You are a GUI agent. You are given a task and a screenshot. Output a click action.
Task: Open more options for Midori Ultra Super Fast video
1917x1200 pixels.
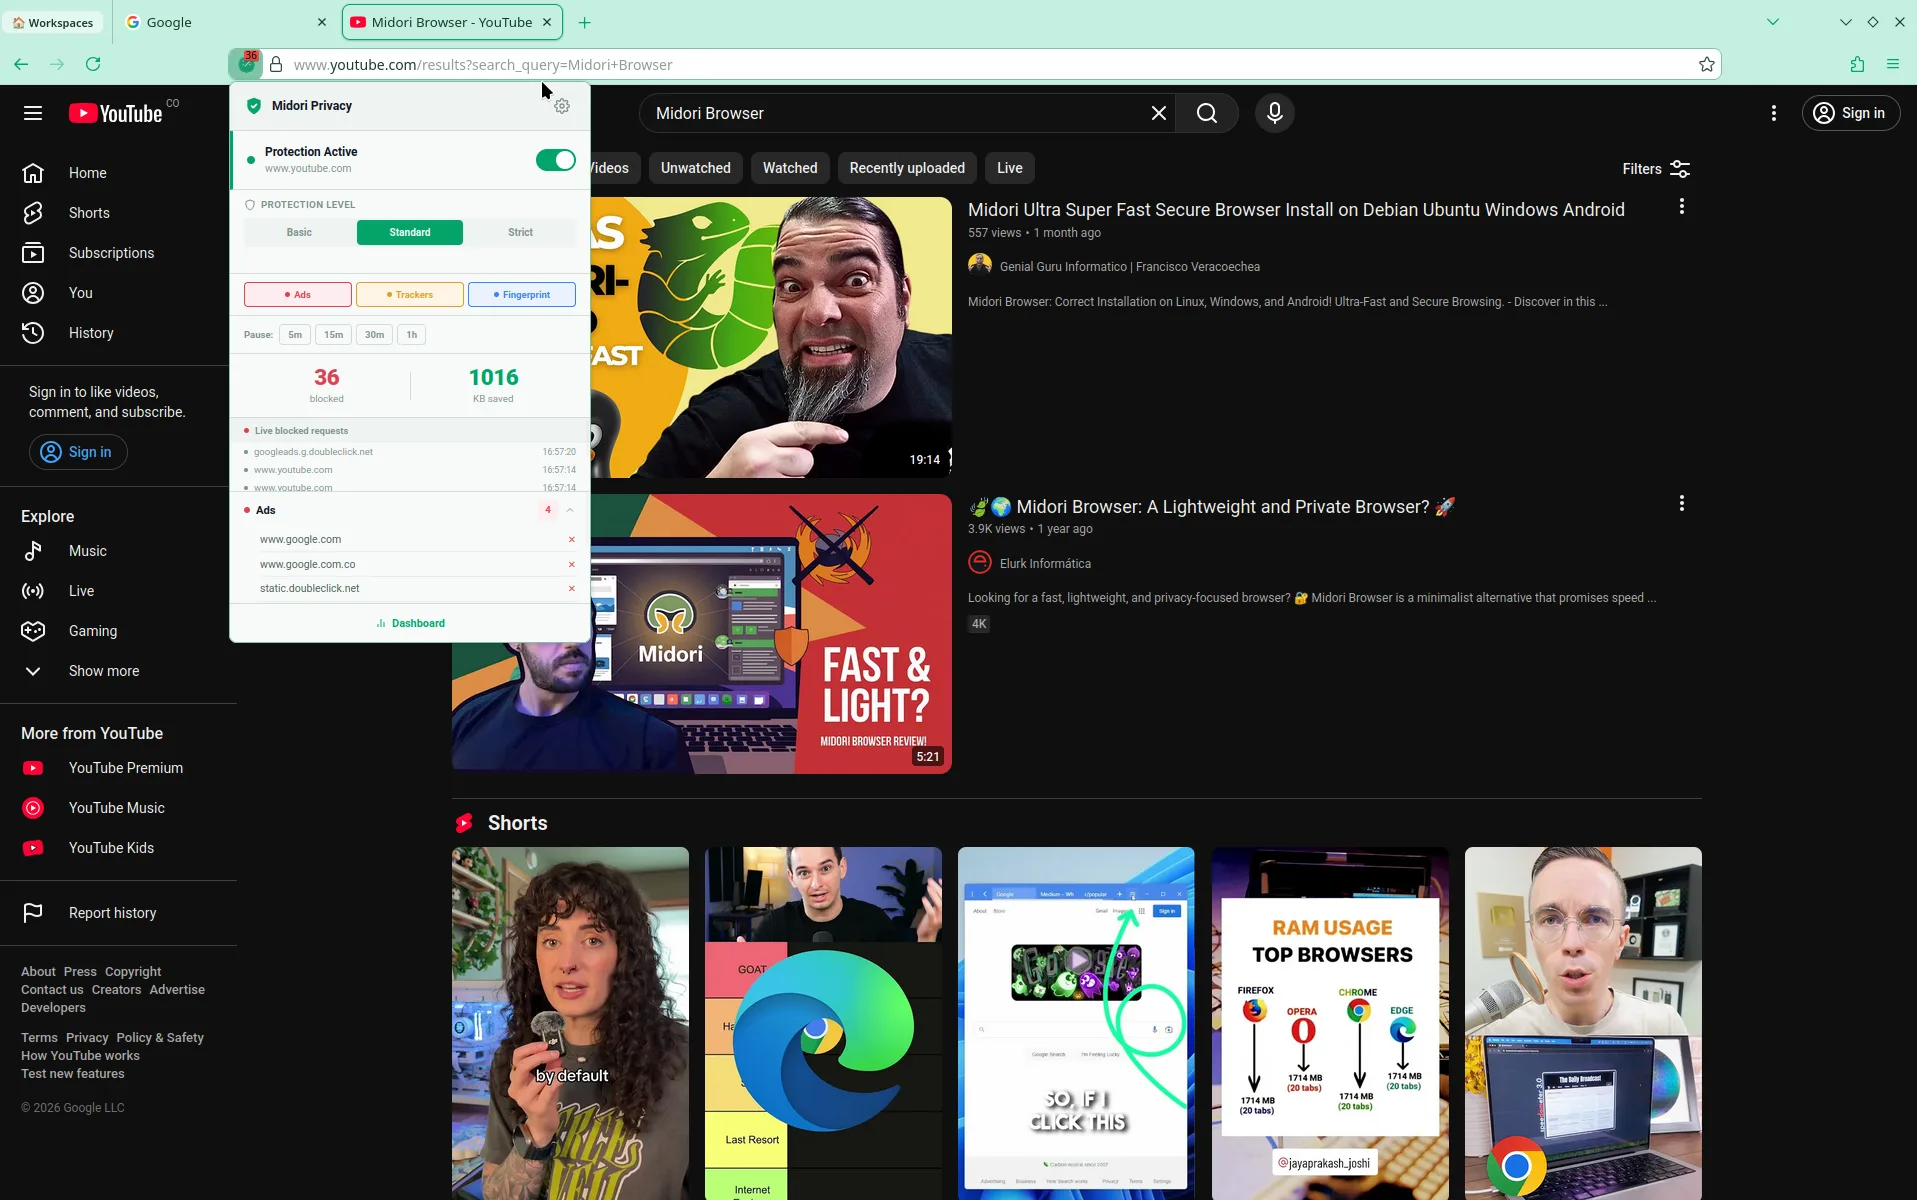coord(1681,206)
